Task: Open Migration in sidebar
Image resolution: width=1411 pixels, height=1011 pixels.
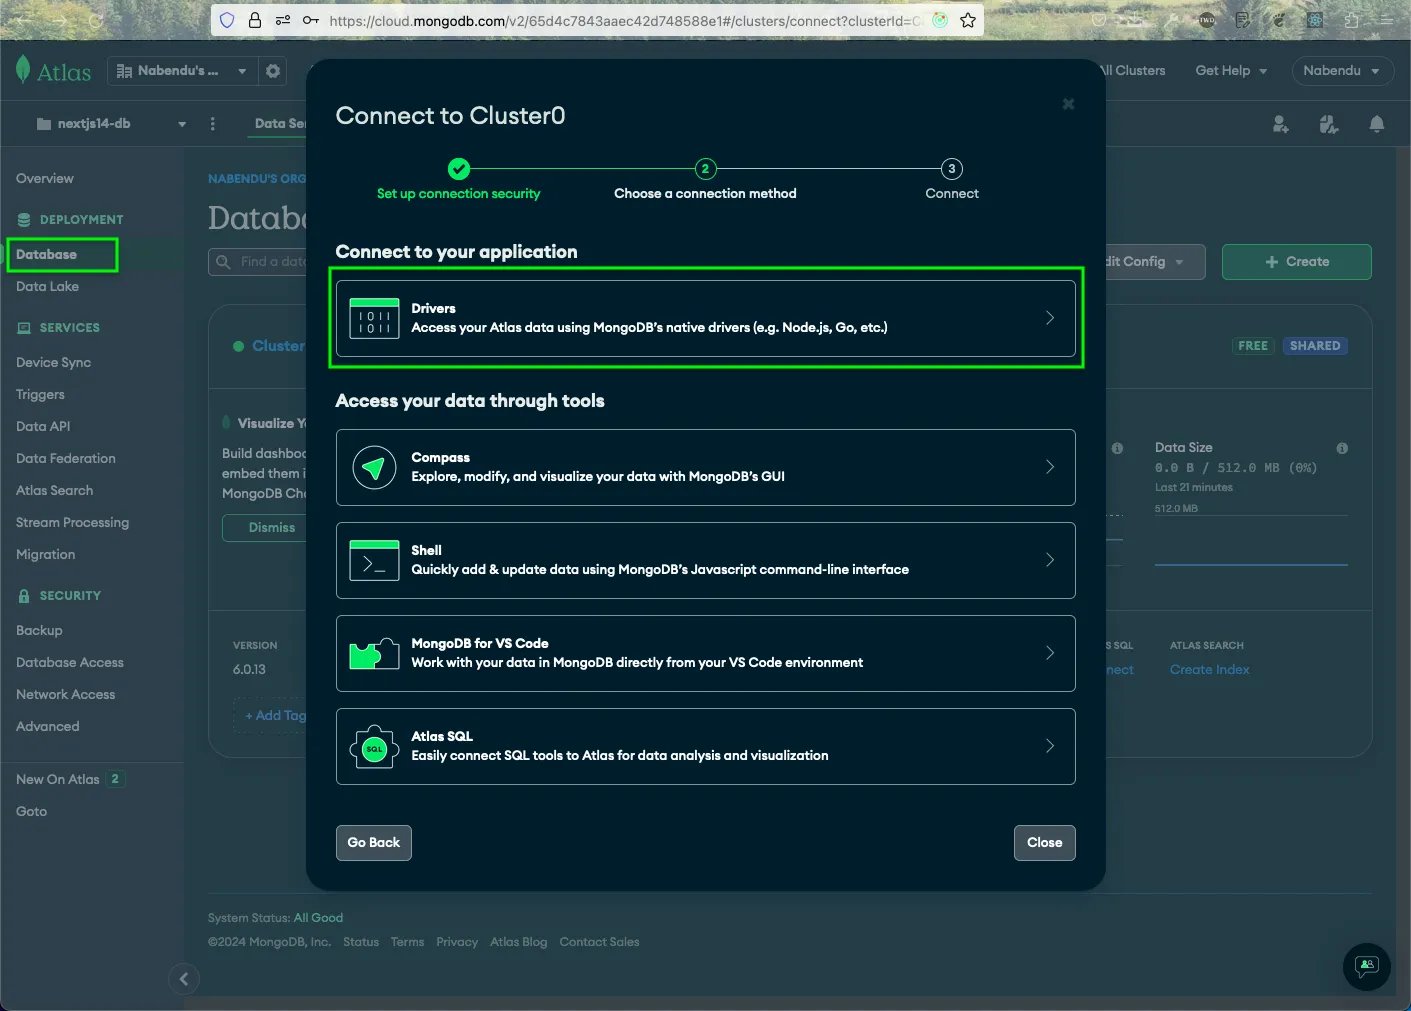Action: [45, 555]
